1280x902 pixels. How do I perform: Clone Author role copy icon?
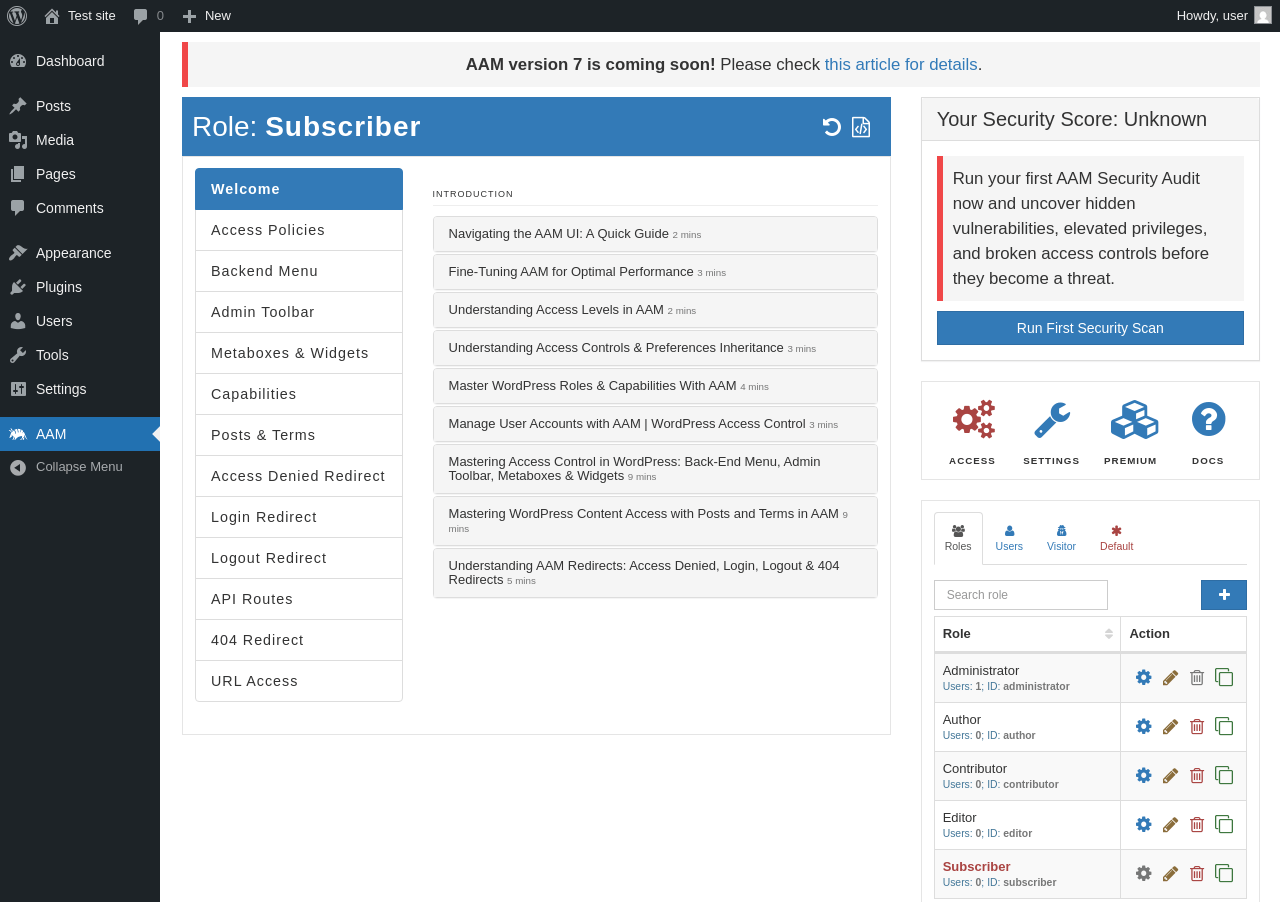click(1224, 726)
